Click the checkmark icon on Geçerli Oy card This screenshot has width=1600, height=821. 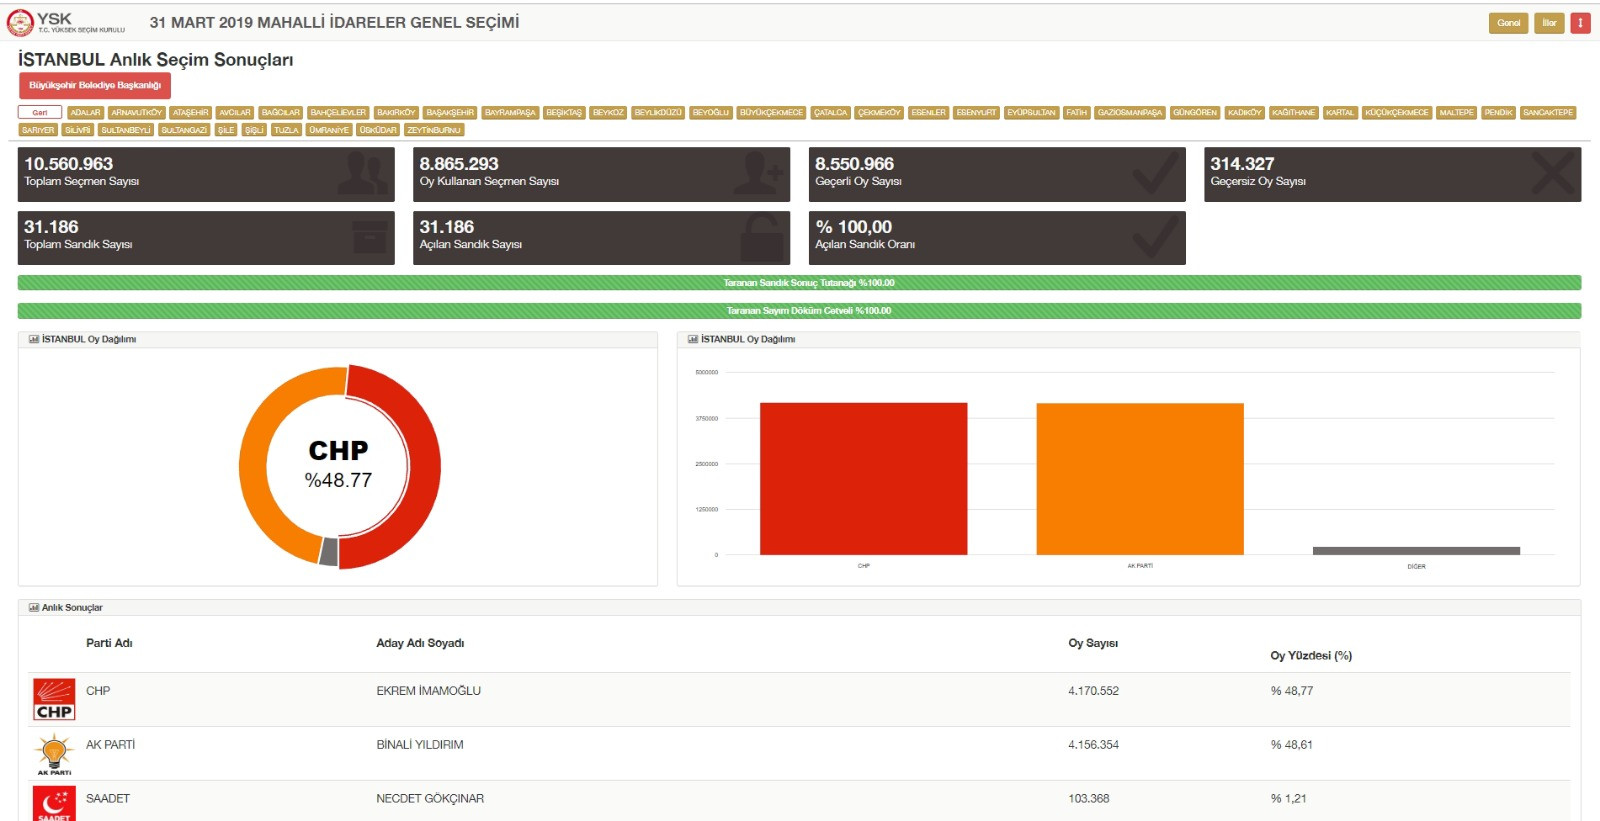[1155, 174]
